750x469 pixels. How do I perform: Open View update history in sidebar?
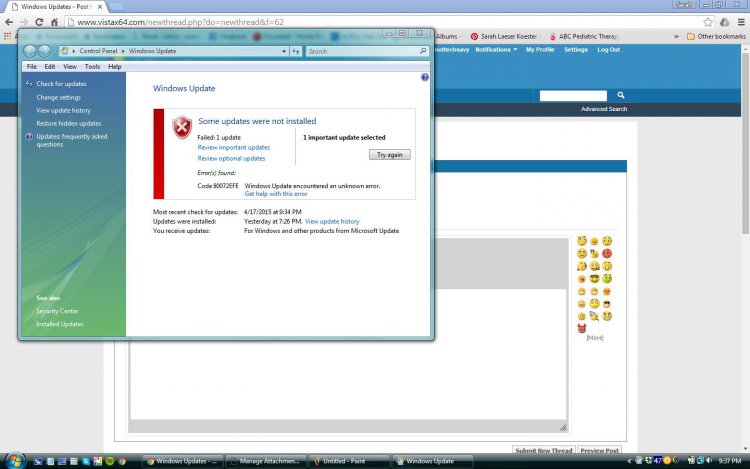(x=63, y=110)
